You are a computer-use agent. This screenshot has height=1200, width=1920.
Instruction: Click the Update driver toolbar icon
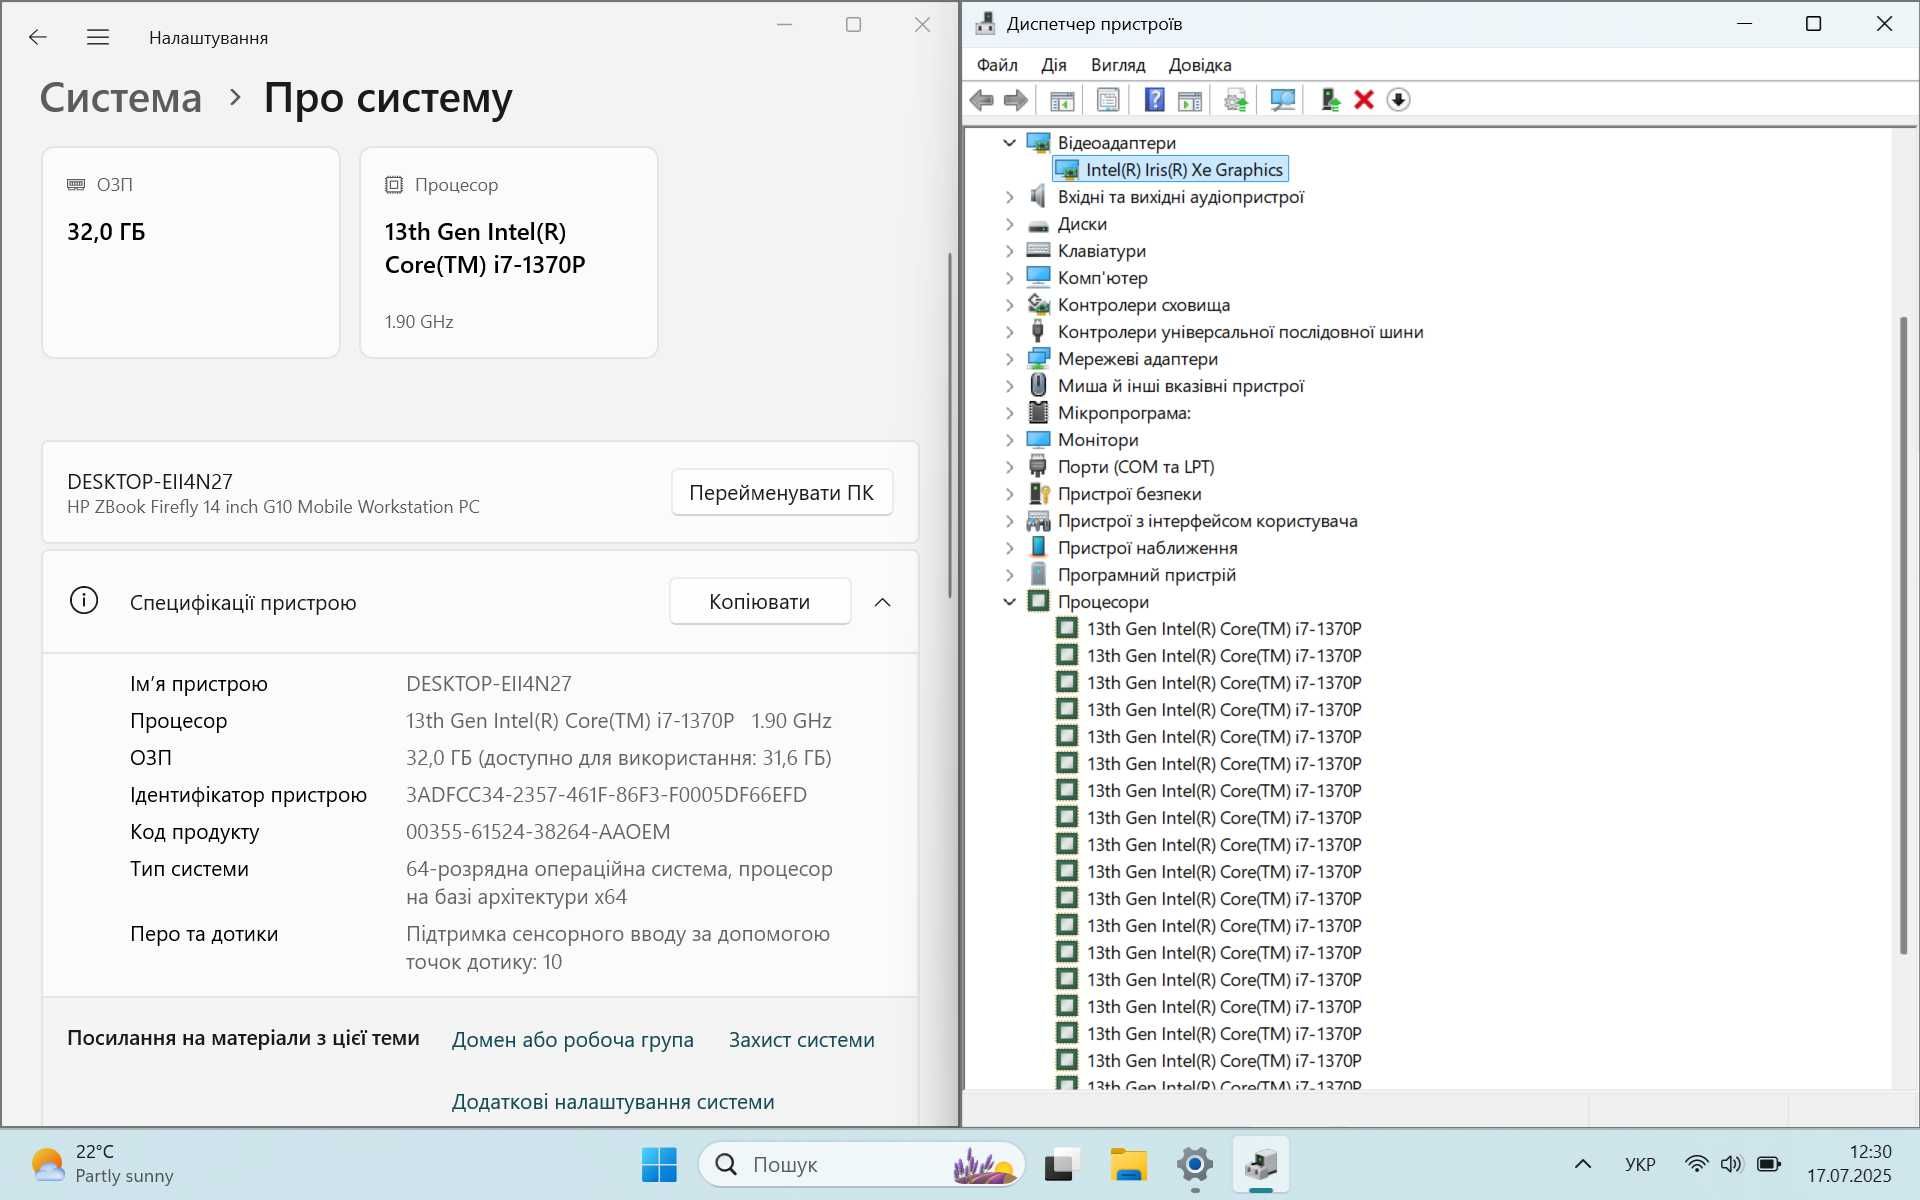pyautogui.click(x=1236, y=100)
